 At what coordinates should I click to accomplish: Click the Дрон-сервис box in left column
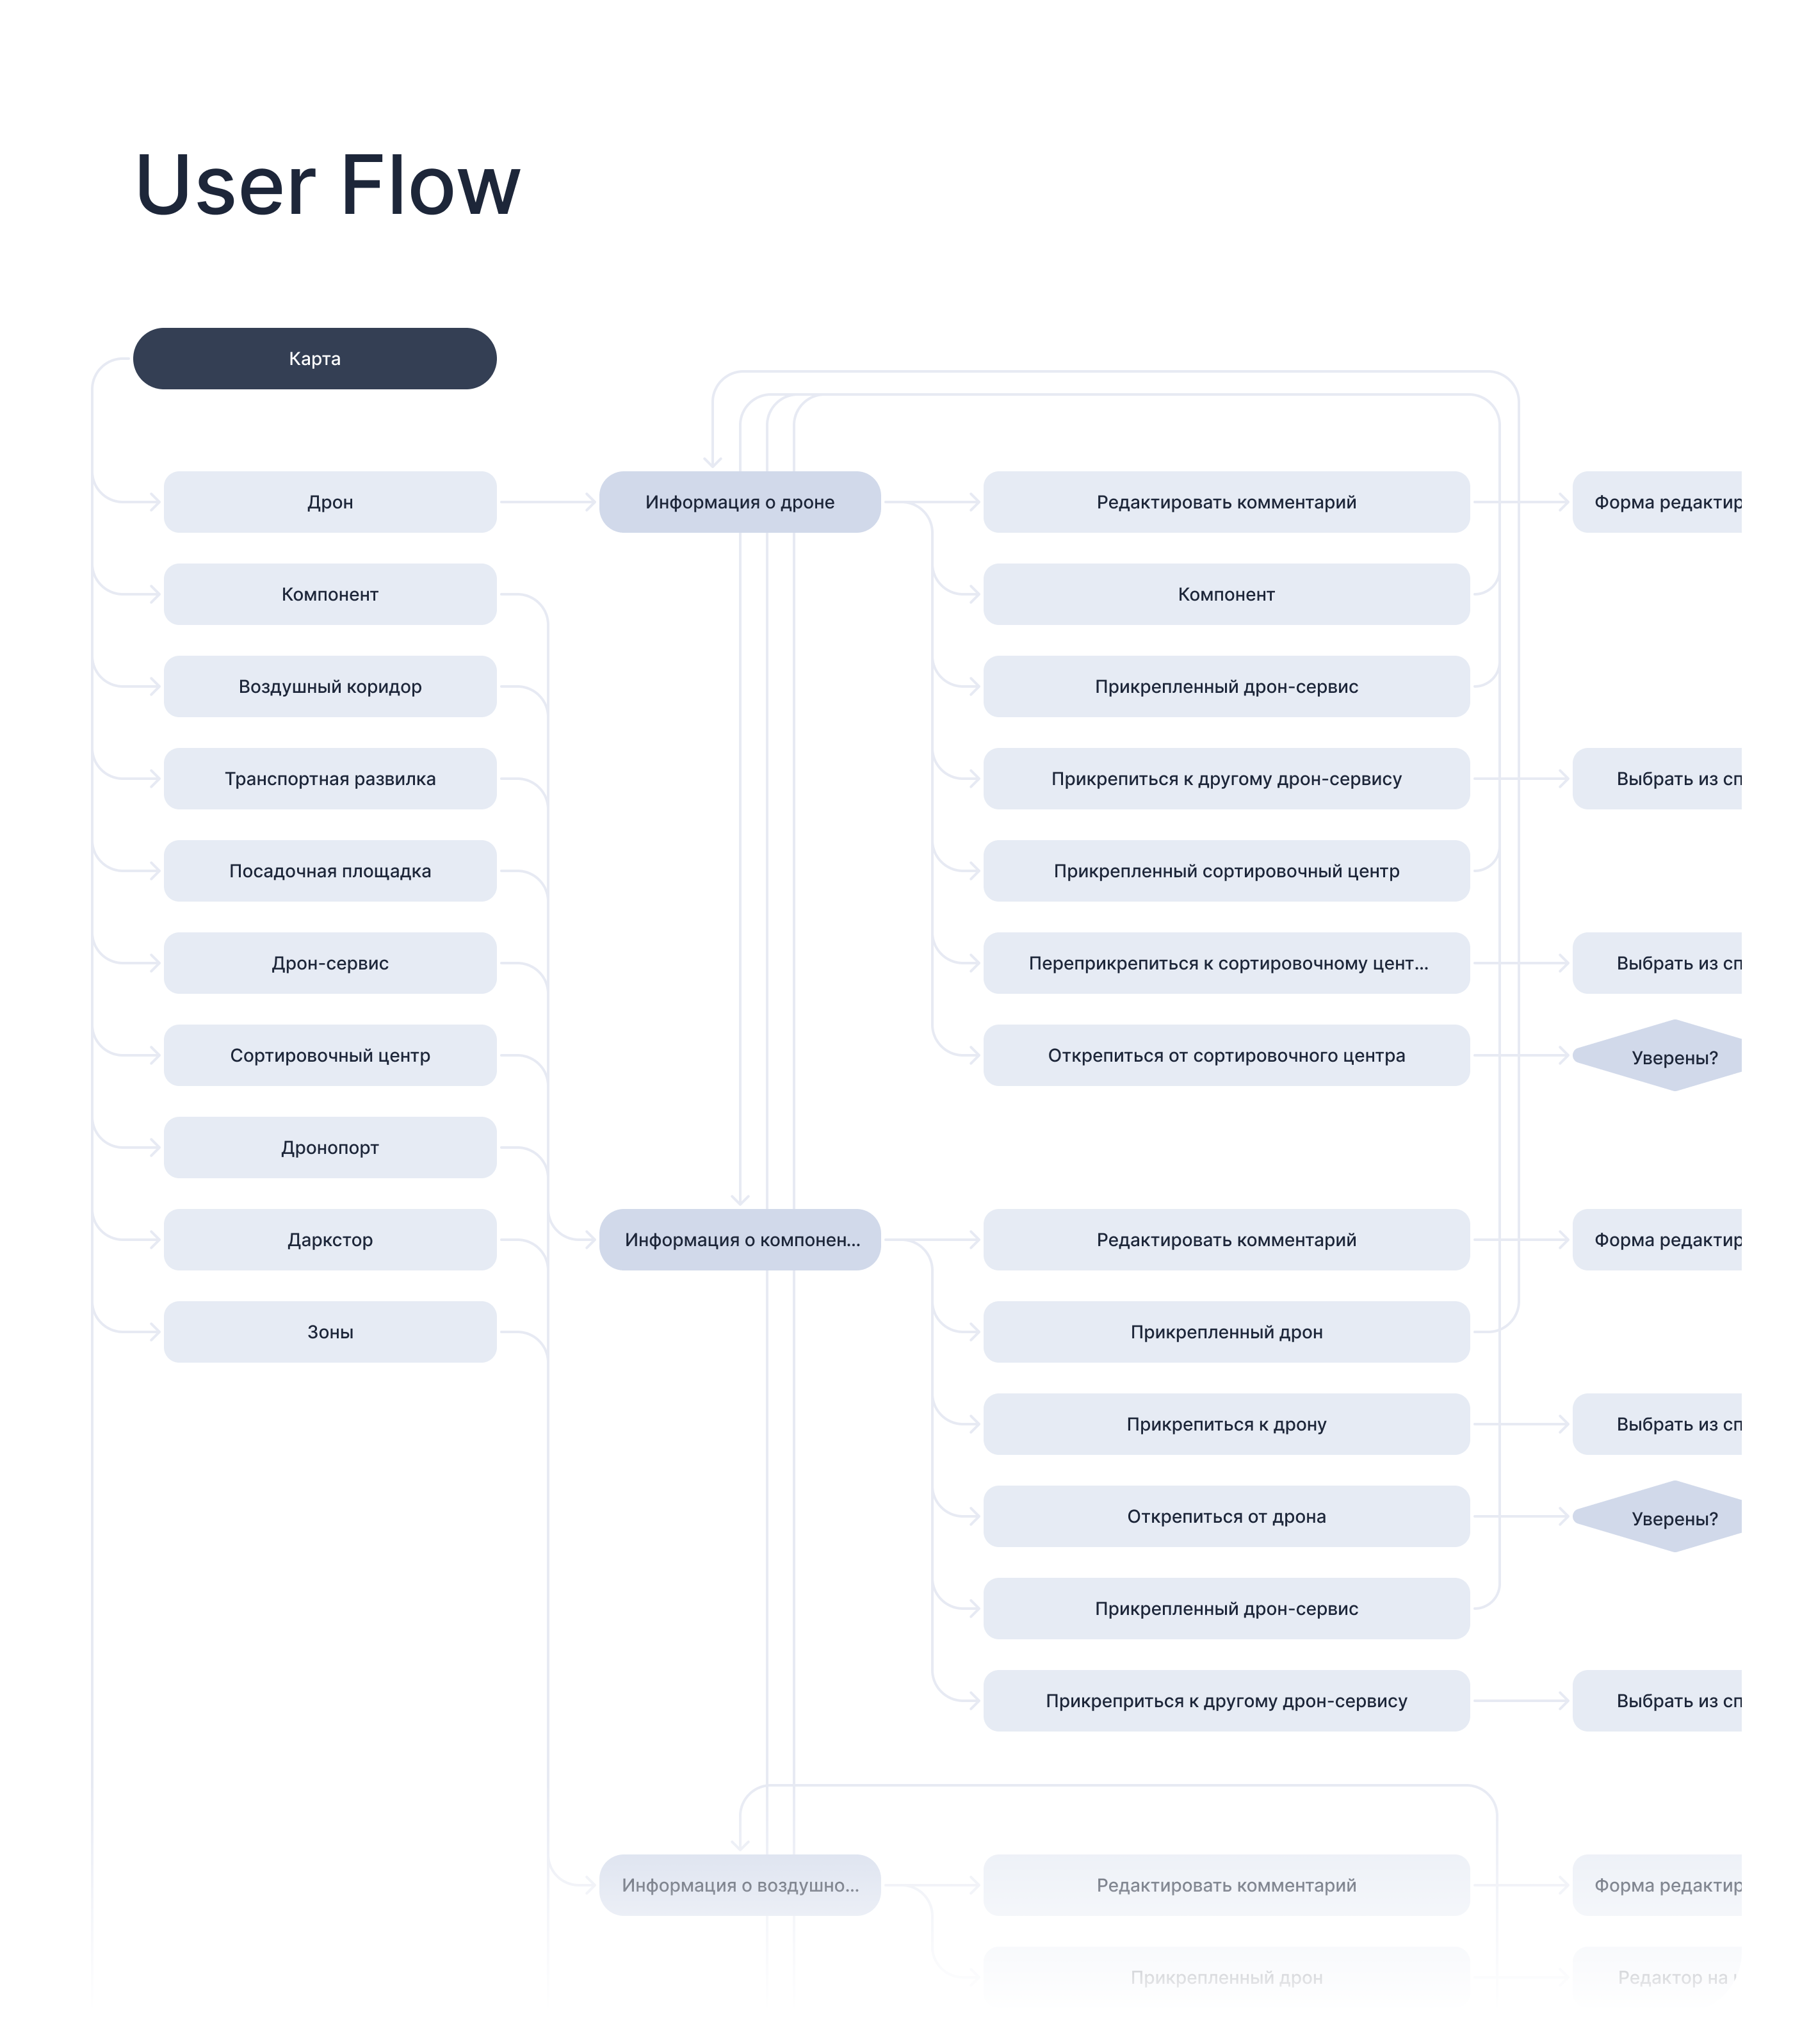tap(330, 963)
